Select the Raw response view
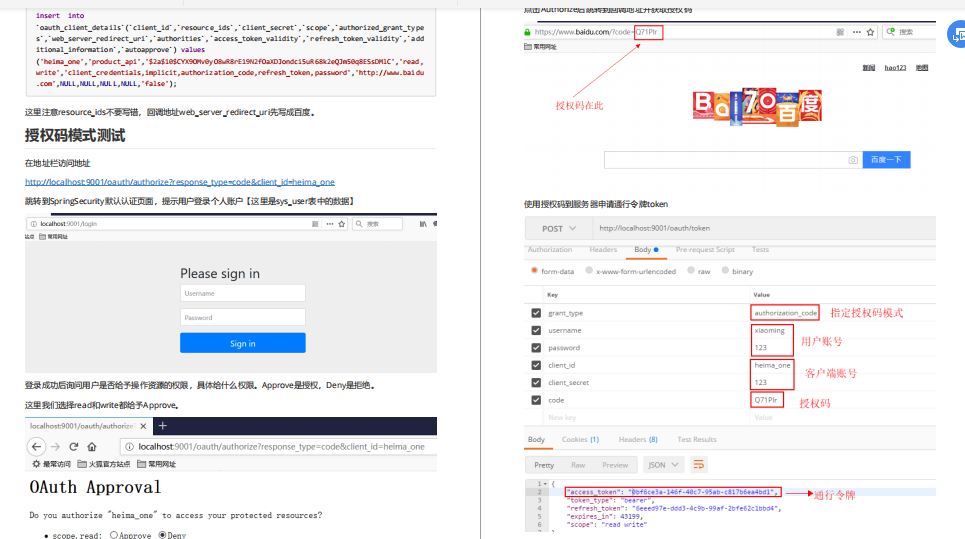965x539 pixels. [x=578, y=465]
